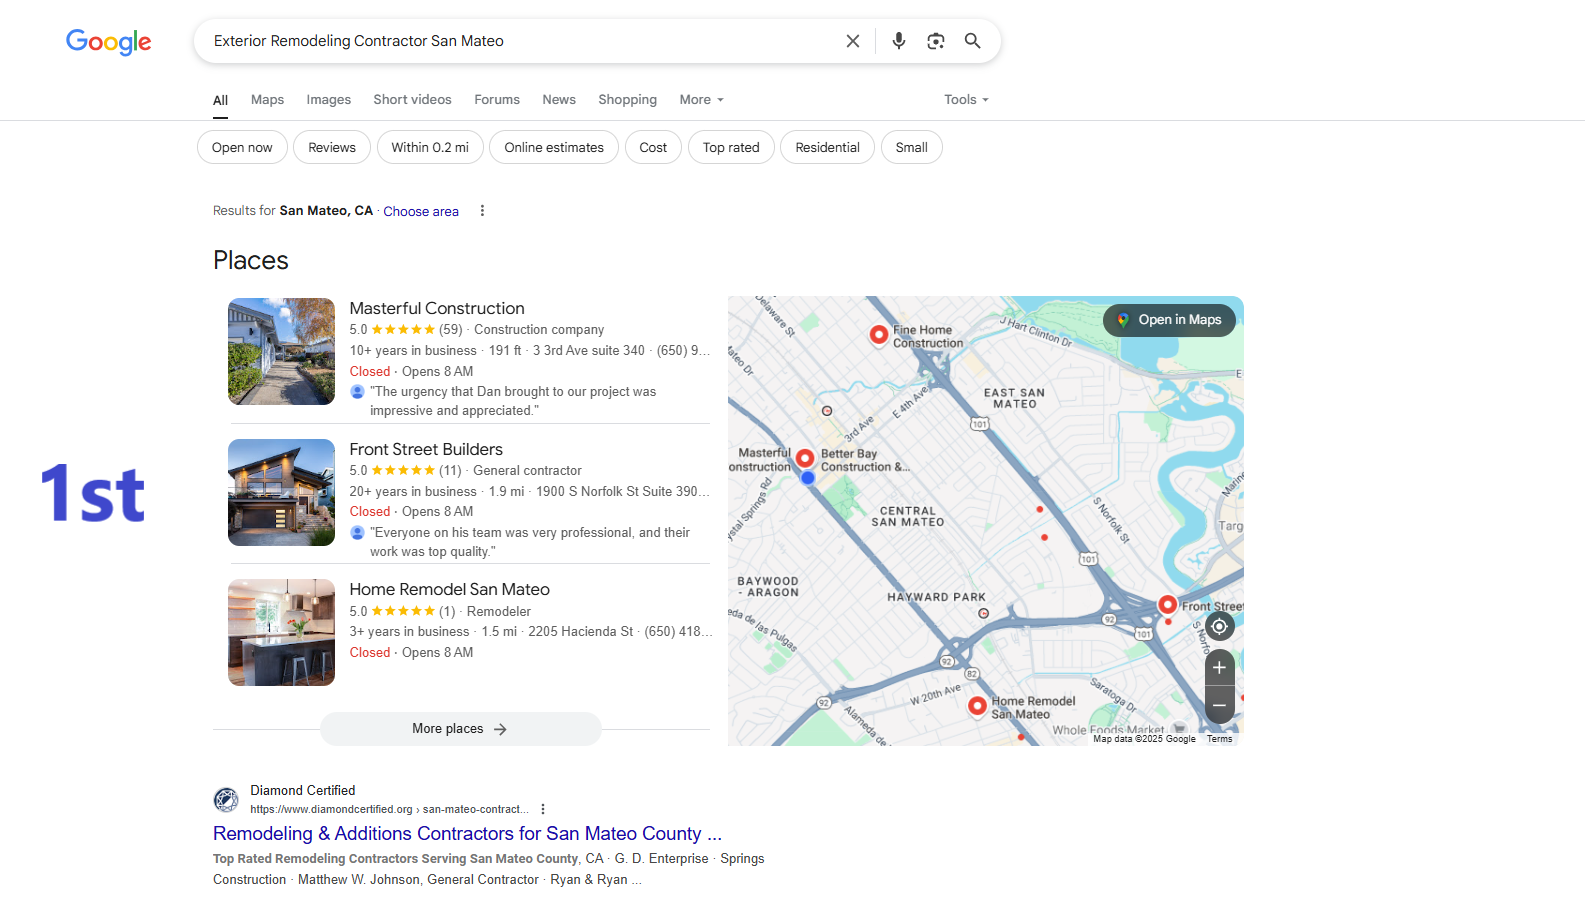Toggle the Reviews filter chip
The width and height of the screenshot is (1585, 897).
(x=332, y=147)
